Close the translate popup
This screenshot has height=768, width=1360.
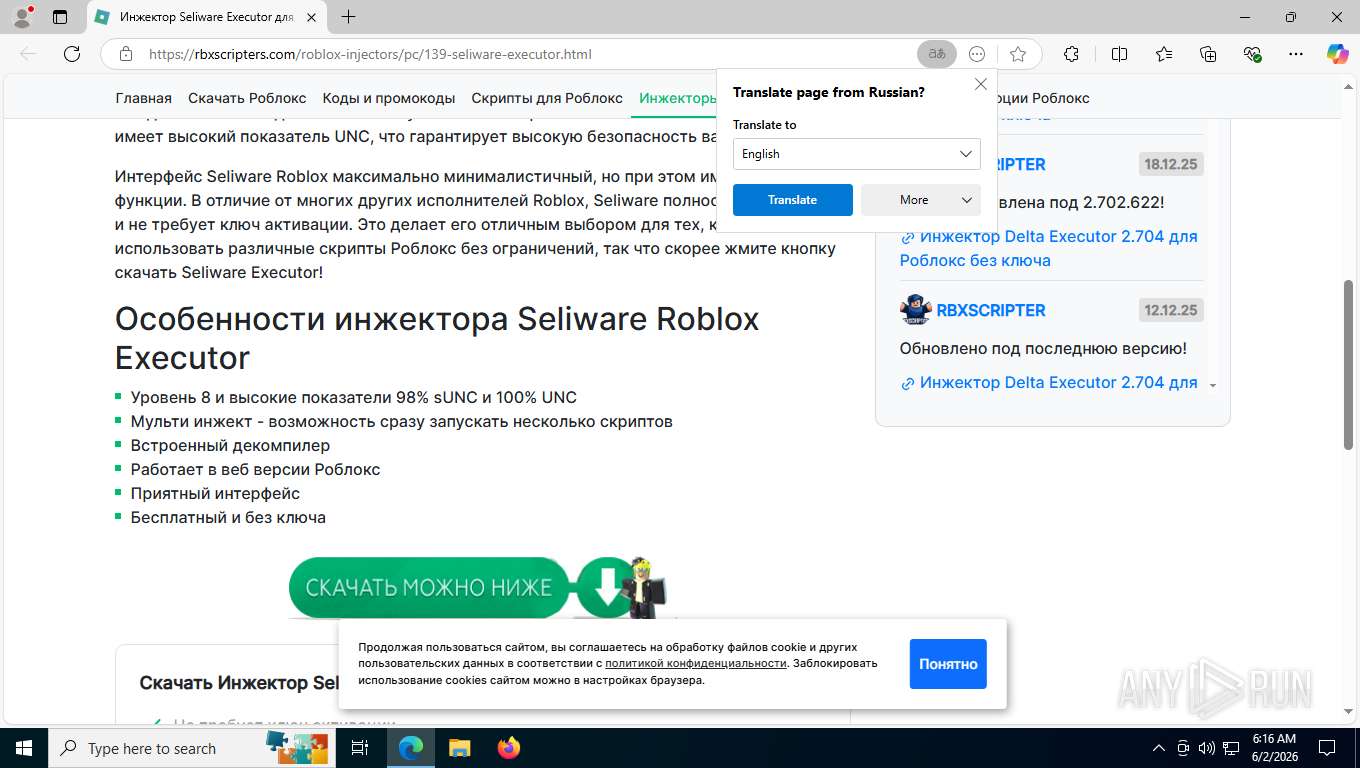coord(981,85)
